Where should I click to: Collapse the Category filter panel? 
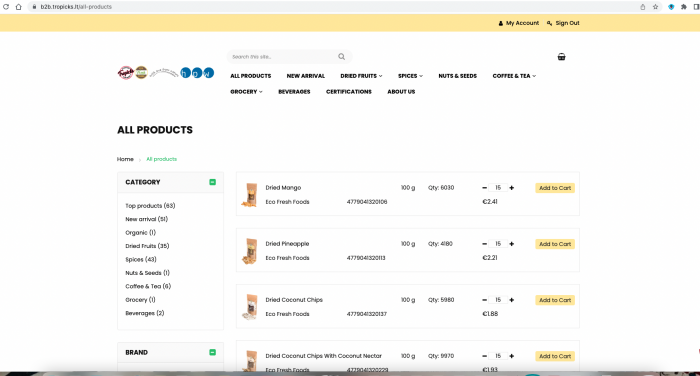212,182
